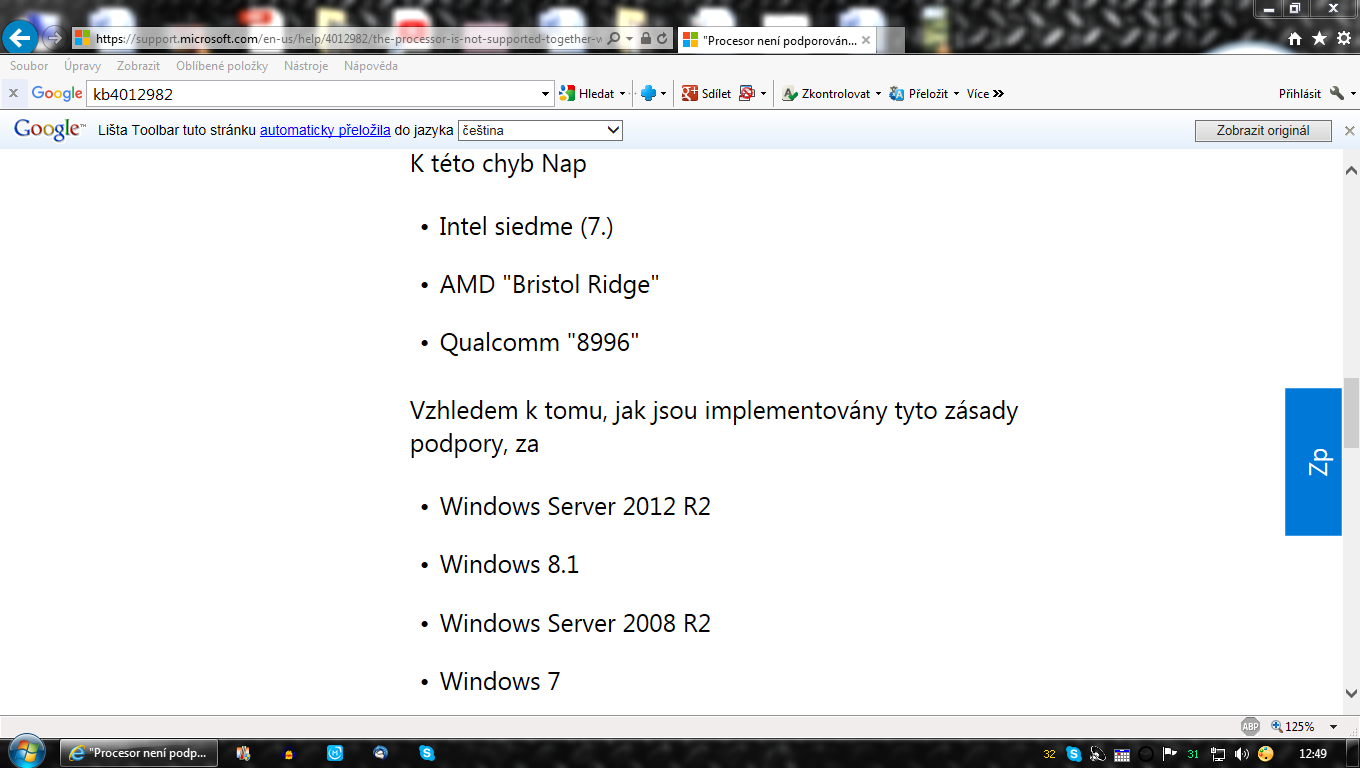Click Přihlásit to sign in
The height and width of the screenshot is (768, 1360).
click(1300, 93)
